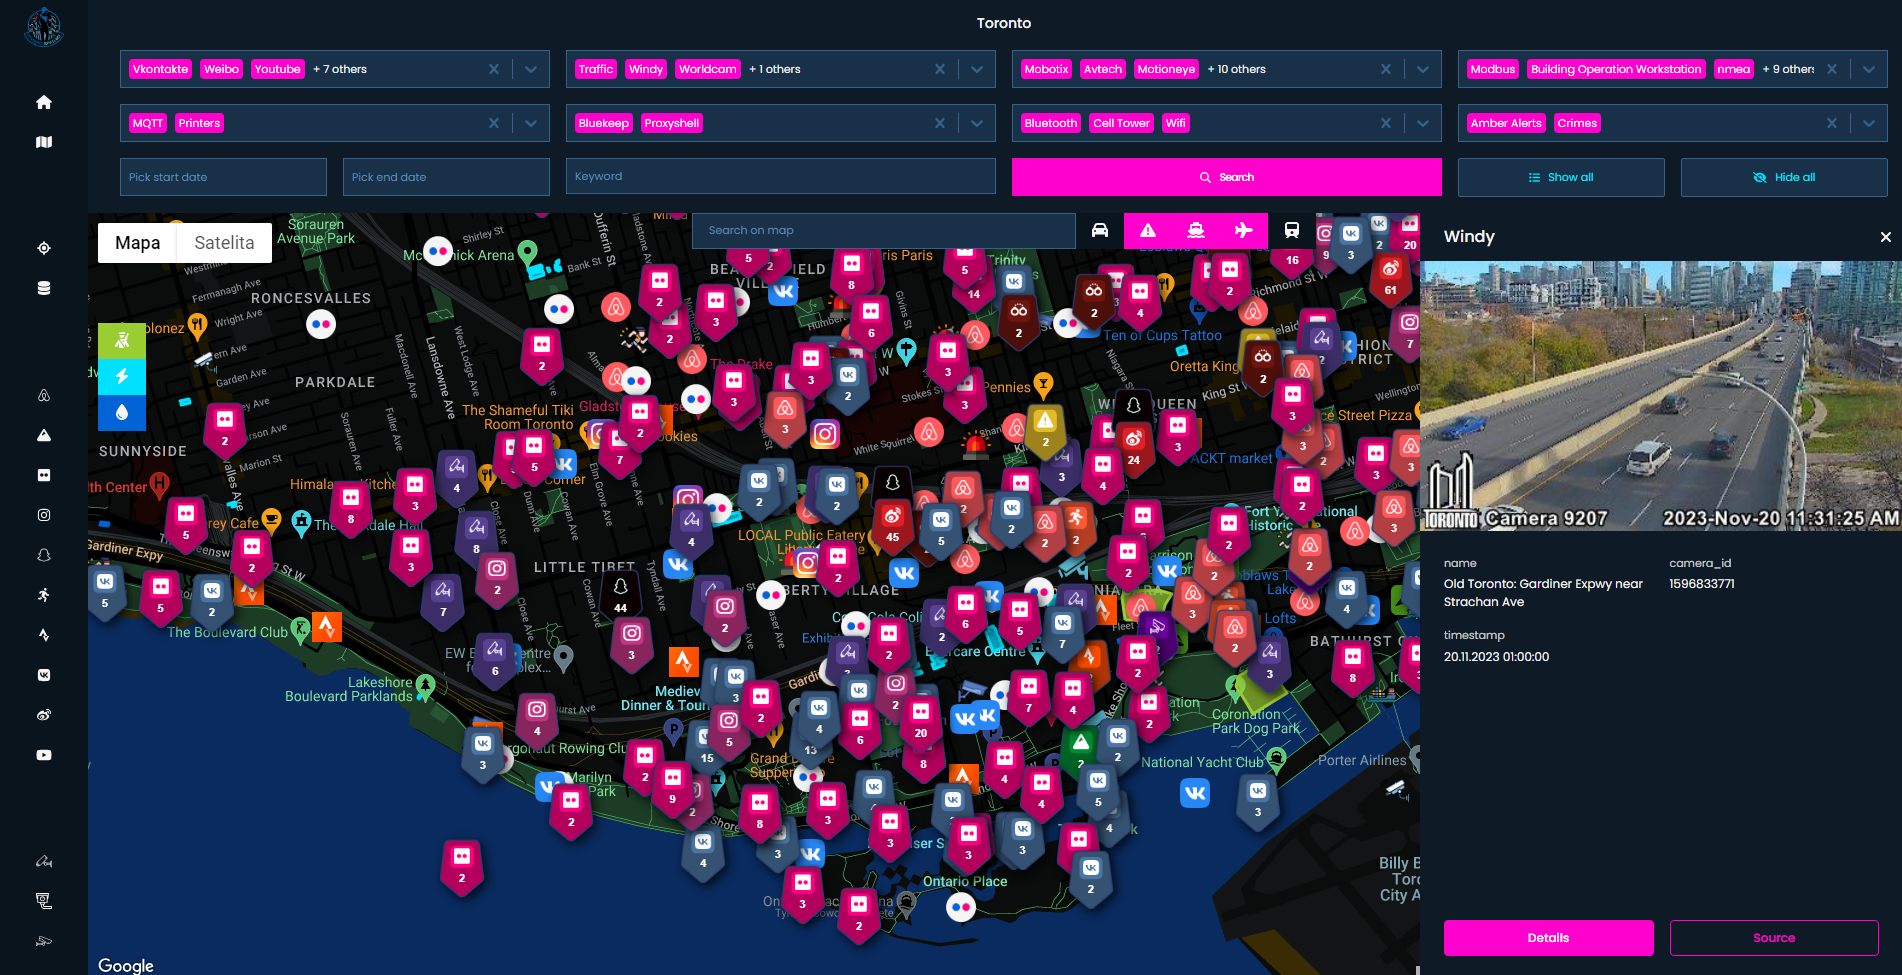Click the Pick start date field
The height and width of the screenshot is (975, 1902).
point(223,177)
